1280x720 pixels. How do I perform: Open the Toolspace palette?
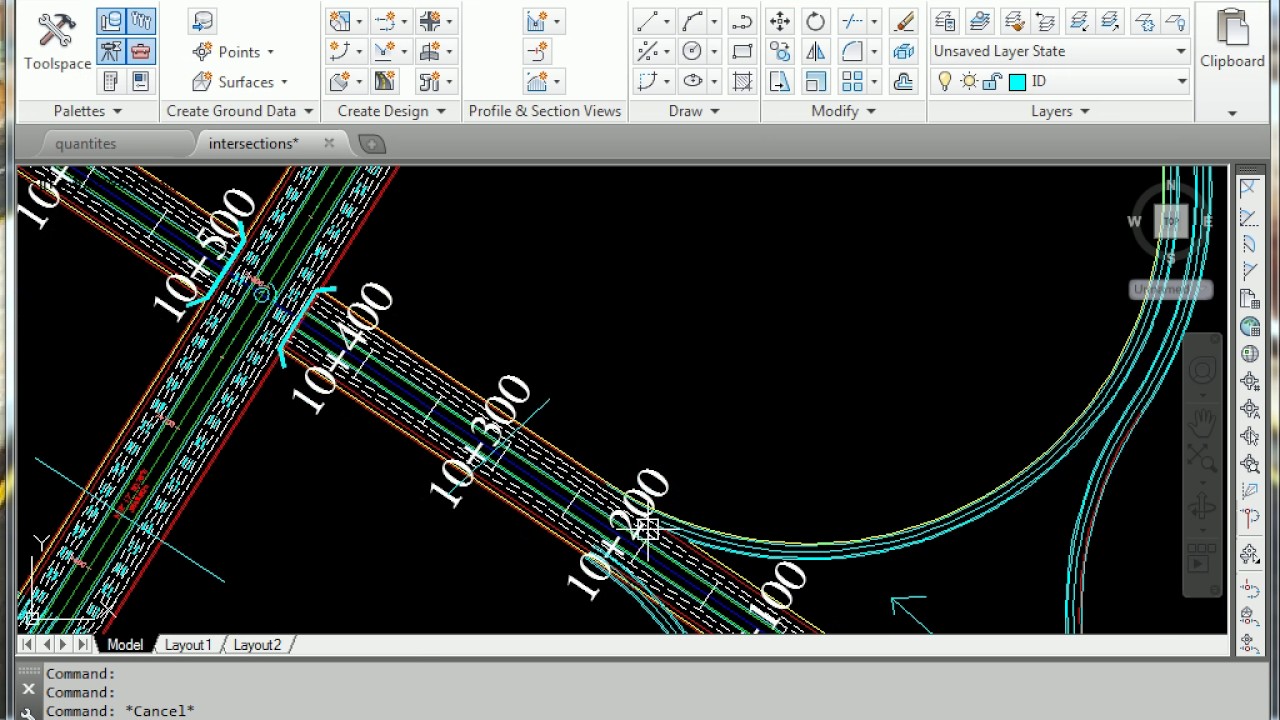coord(57,42)
